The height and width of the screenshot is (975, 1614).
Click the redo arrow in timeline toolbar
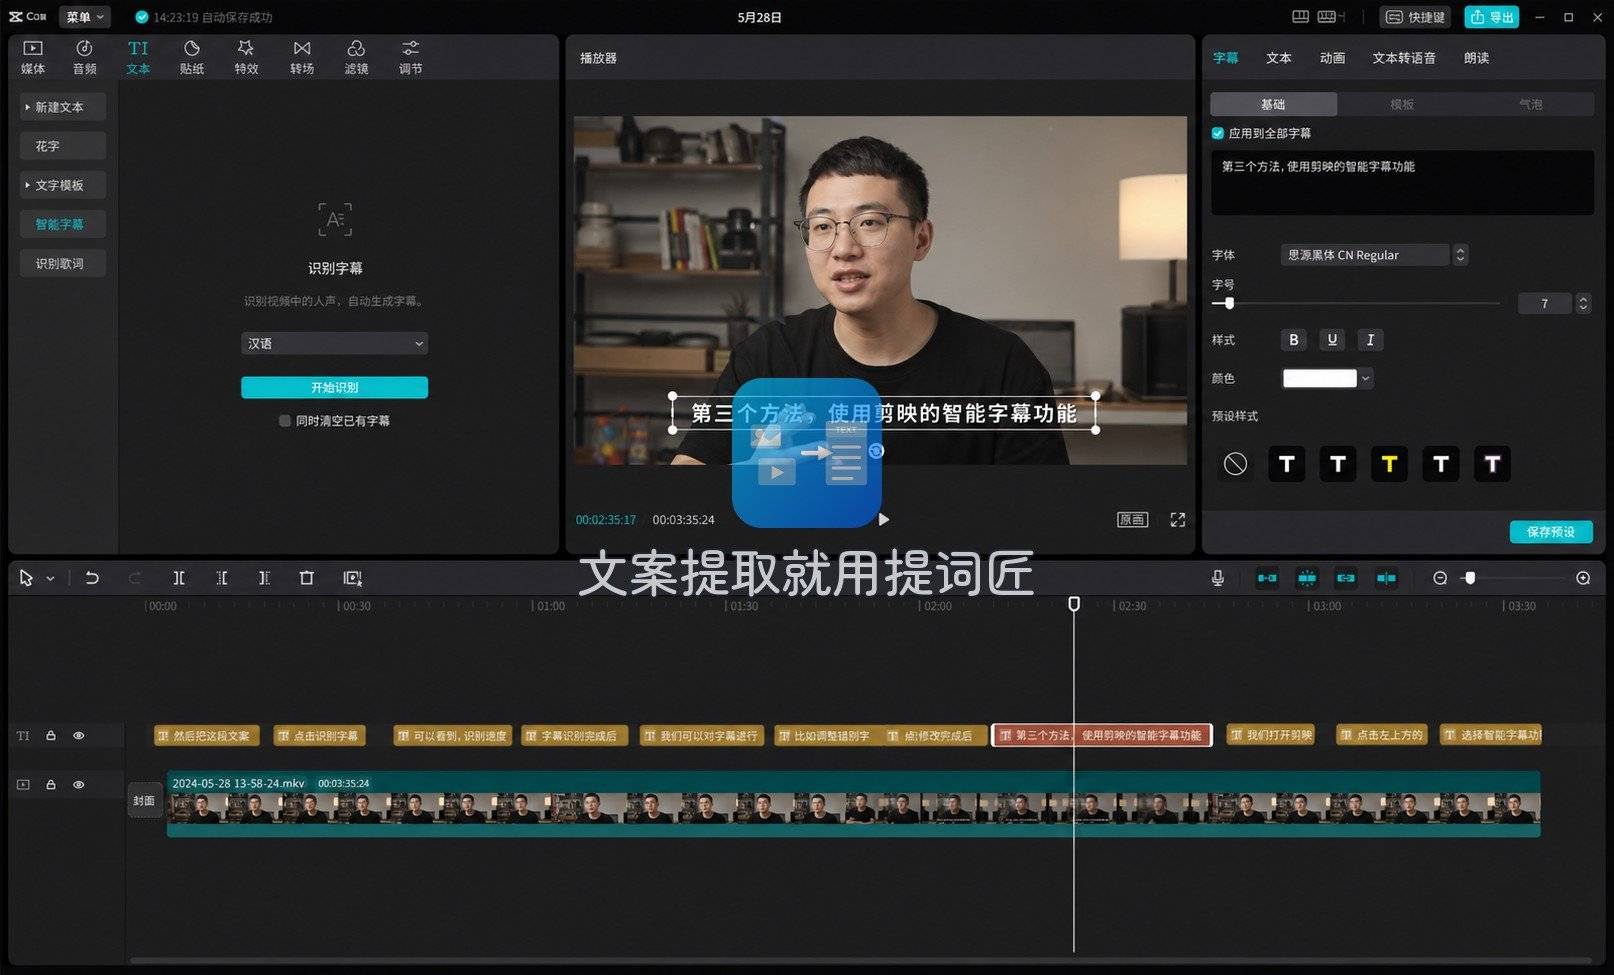point(134,578)
